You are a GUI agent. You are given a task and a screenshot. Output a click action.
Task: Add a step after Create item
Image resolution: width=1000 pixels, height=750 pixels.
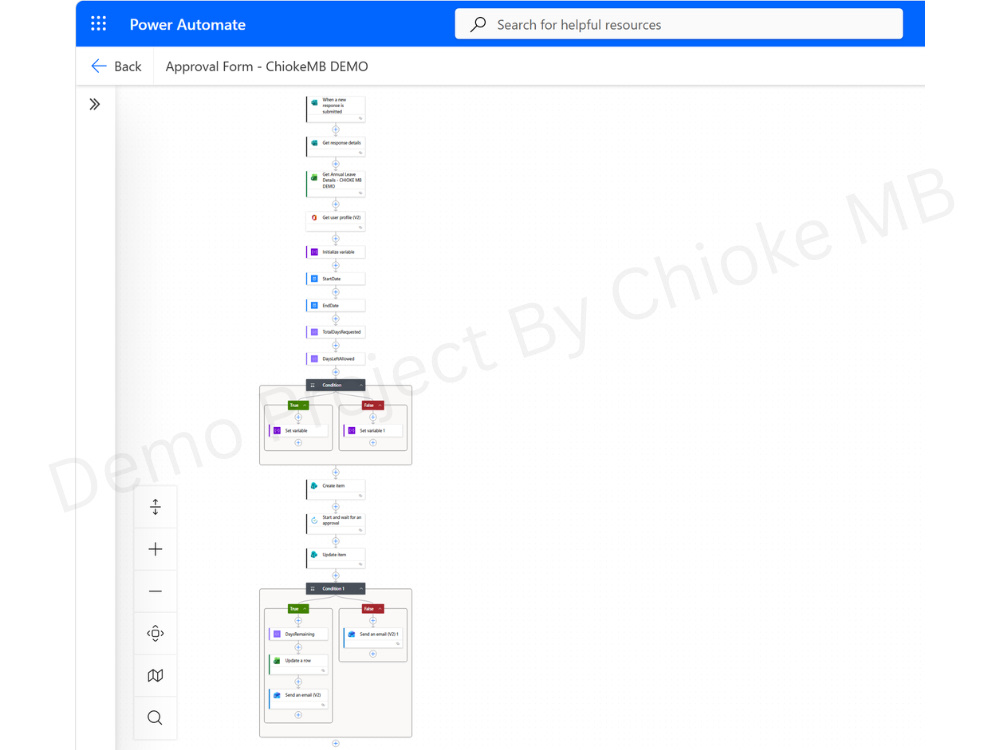coord(335,507)
